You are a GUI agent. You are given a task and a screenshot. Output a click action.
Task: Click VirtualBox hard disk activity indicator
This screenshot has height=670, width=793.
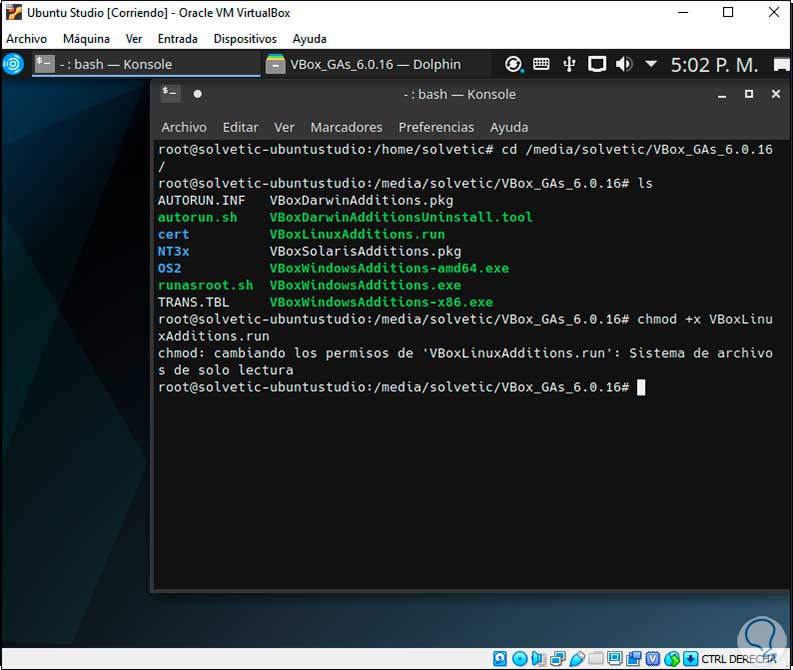coord(500,658)
